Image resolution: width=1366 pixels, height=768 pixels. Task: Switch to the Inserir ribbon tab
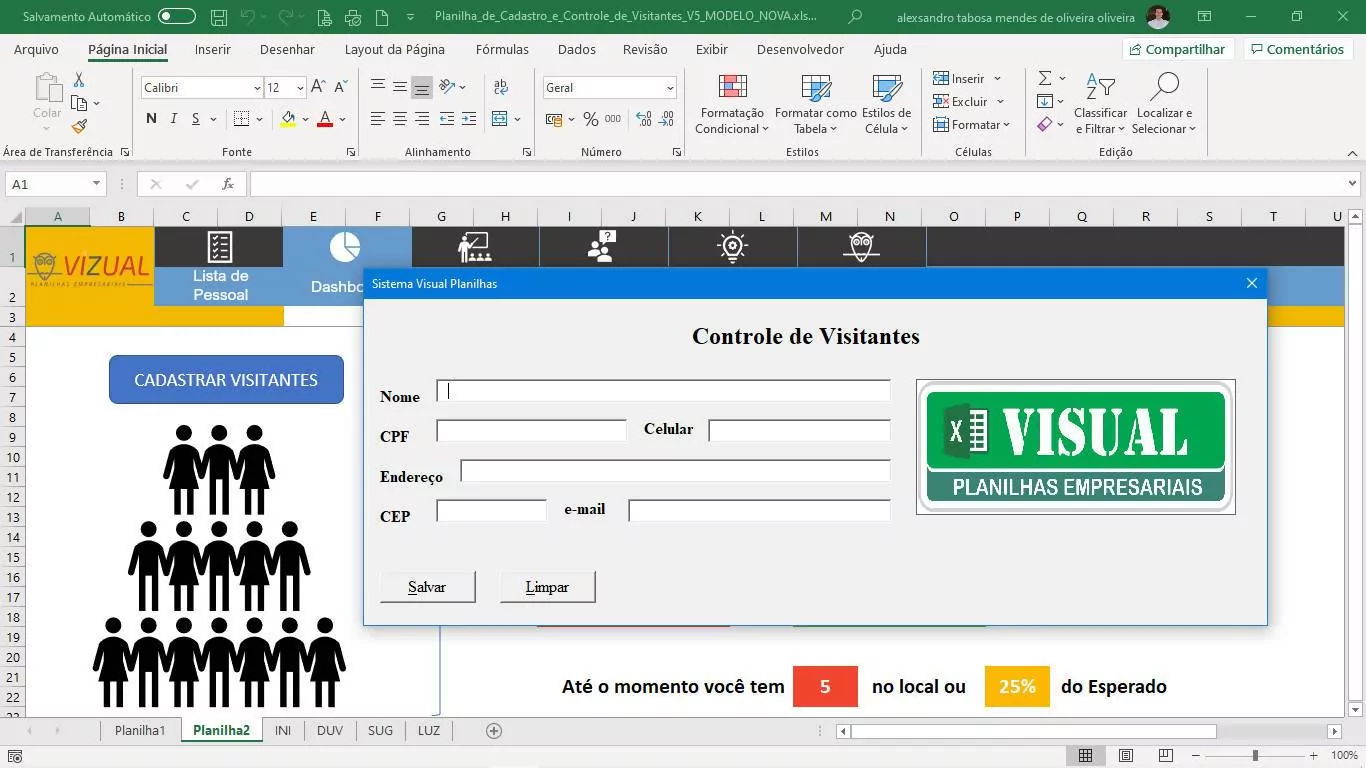click(x=213, y=49)
